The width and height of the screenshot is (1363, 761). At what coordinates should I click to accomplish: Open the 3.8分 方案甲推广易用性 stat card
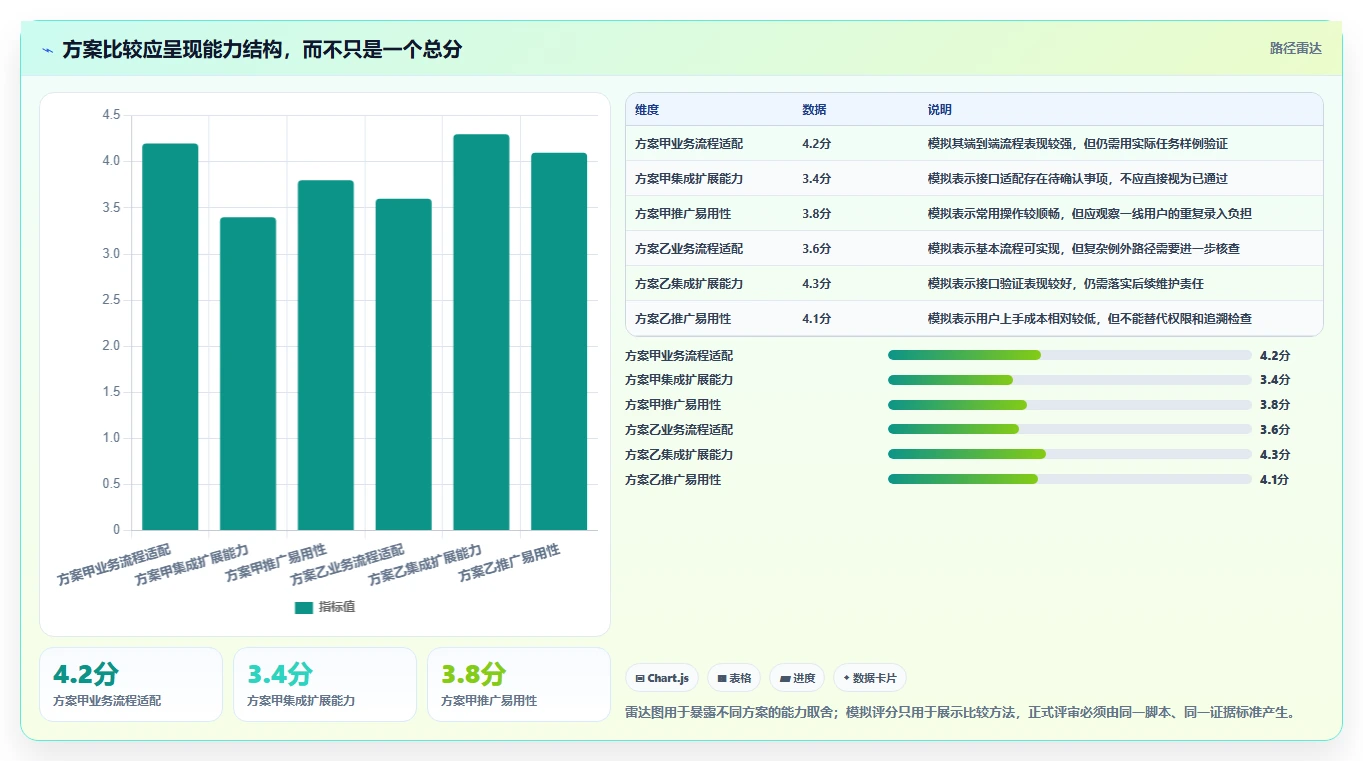click(x=519, y=684)
